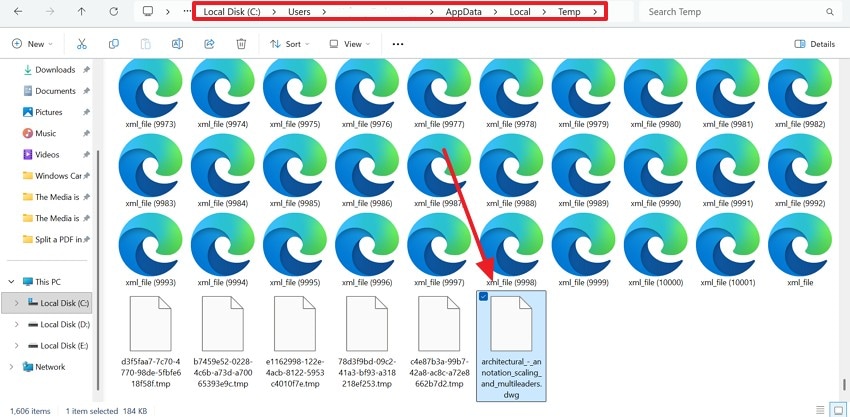
Task: Select the 78d3f9bd .tmp file name
Action: tap(366, 373)
